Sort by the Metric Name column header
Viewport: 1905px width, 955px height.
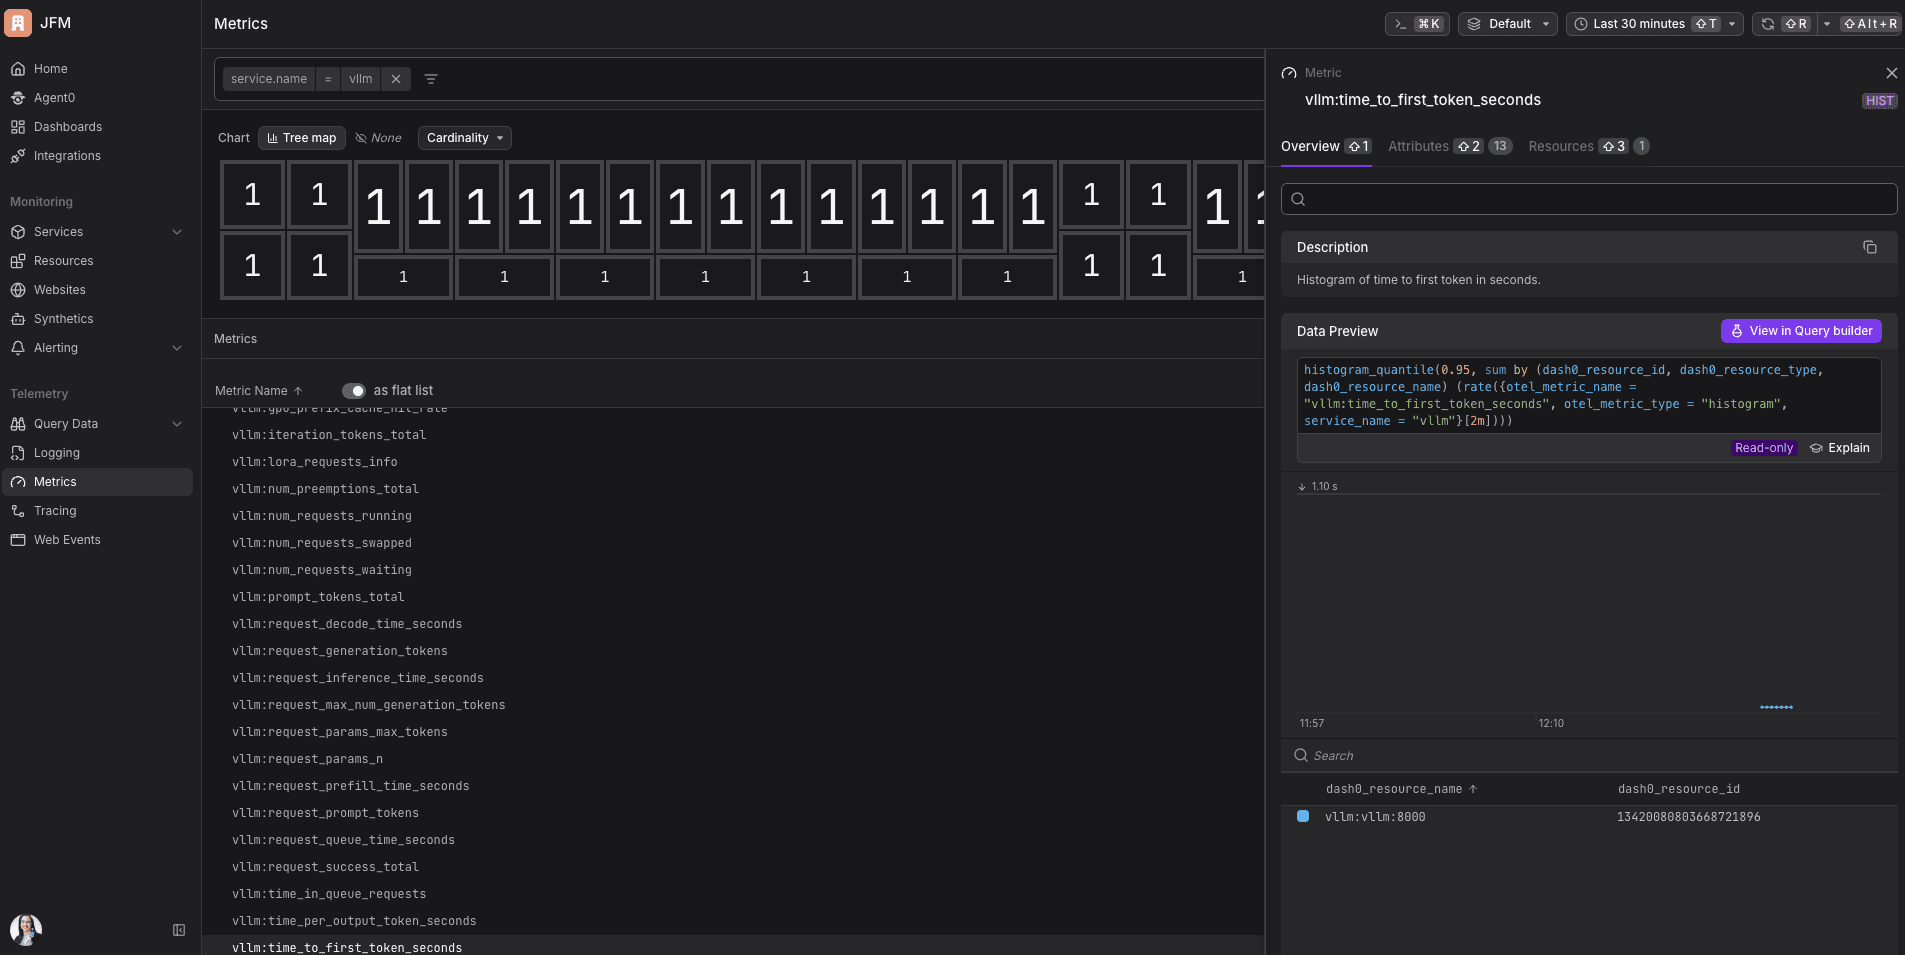(x=258, y=391)
